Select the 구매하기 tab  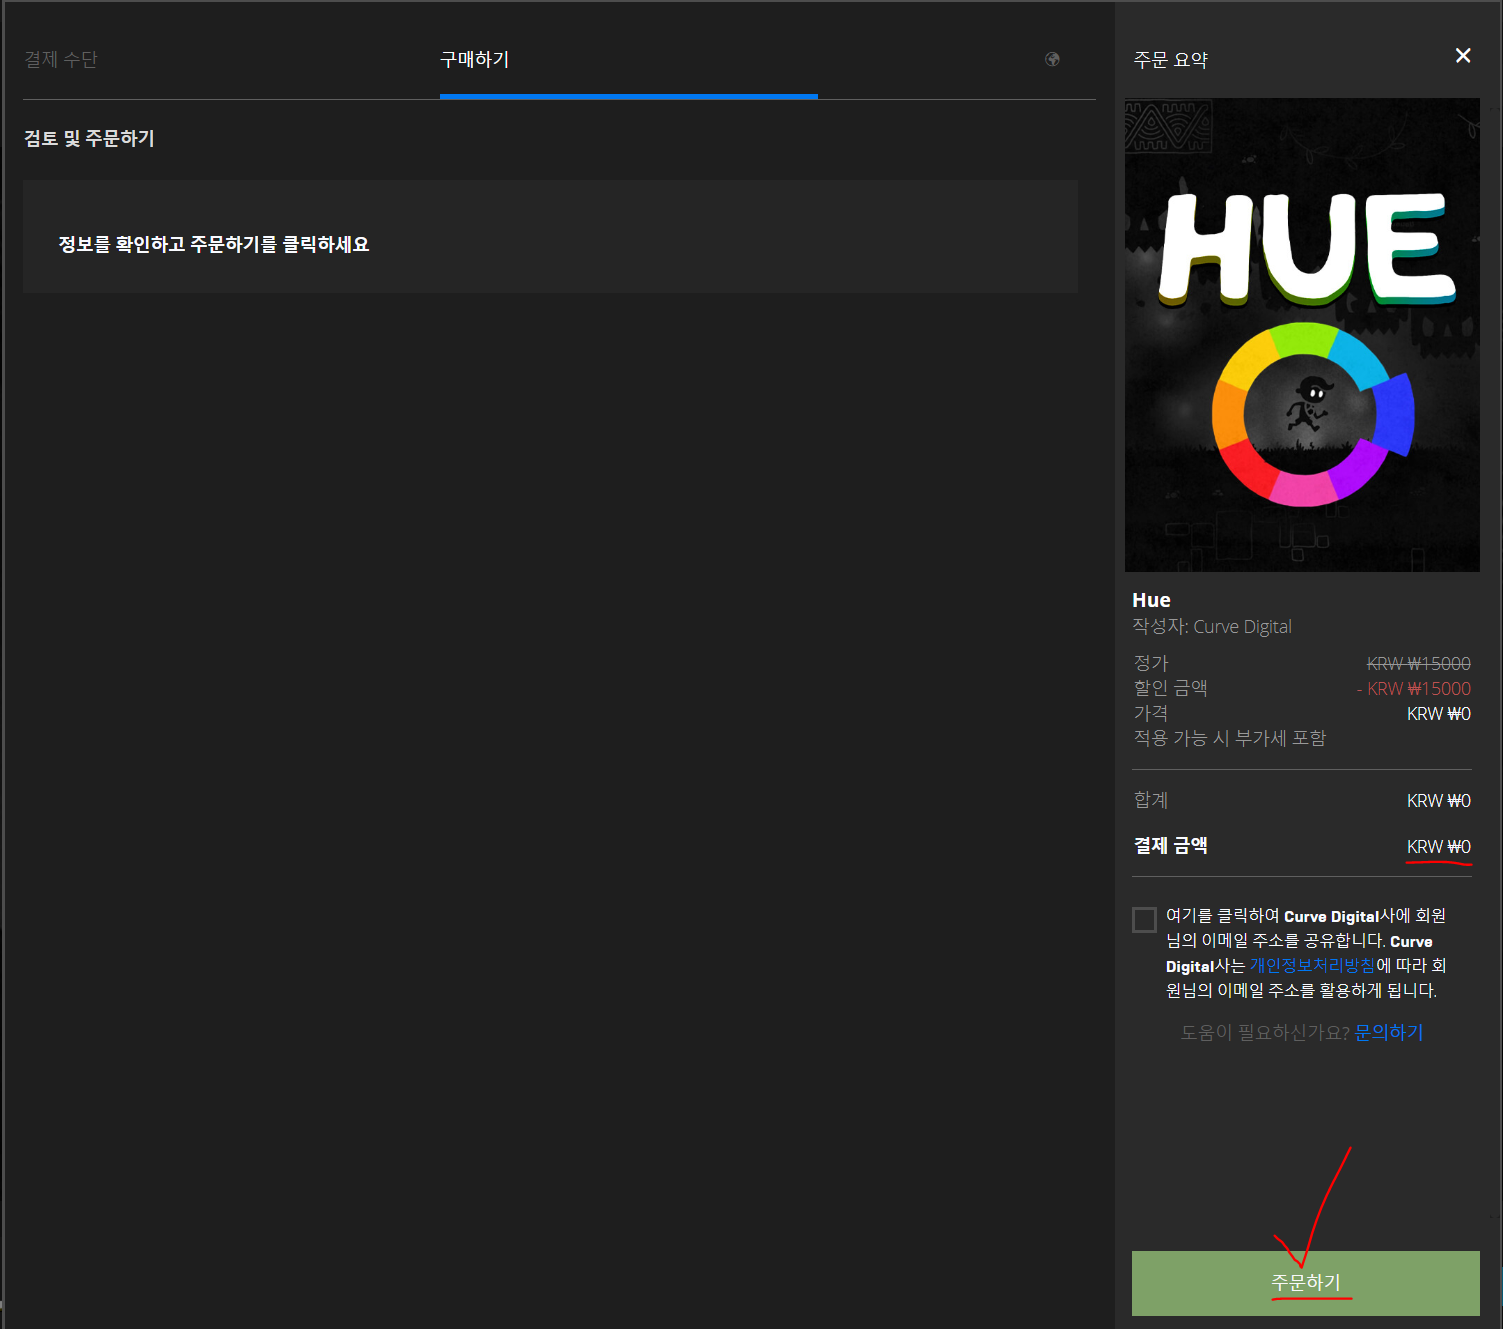click(x=475, y=60)
